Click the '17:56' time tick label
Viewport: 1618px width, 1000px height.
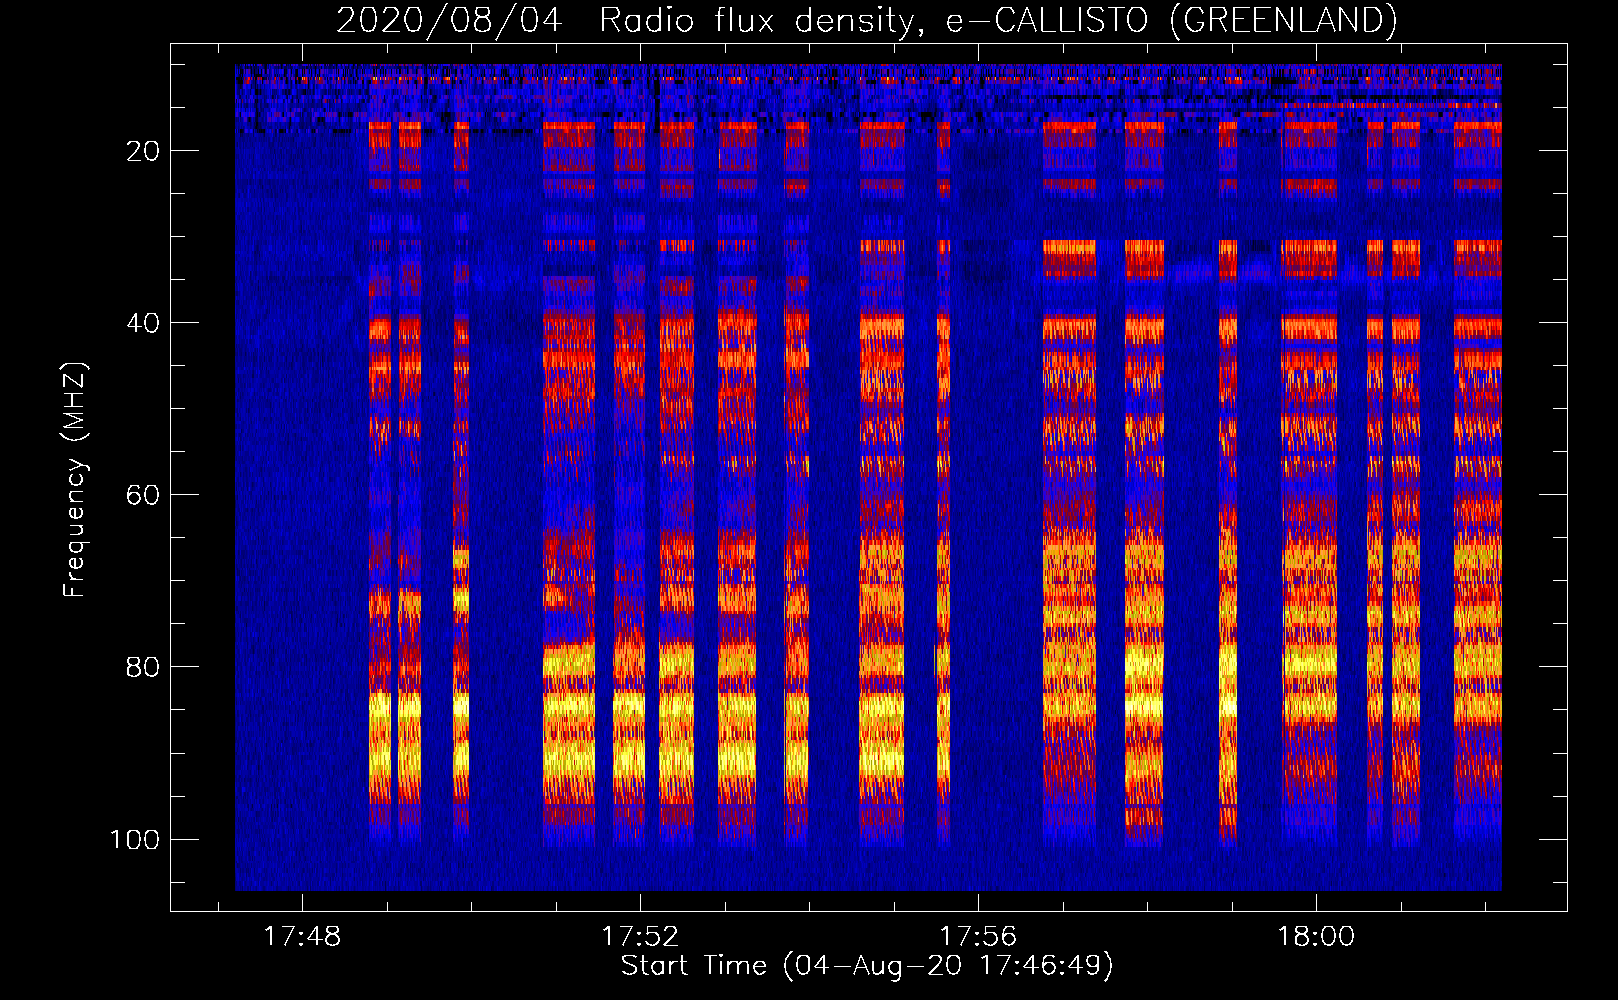click(978, 936)
